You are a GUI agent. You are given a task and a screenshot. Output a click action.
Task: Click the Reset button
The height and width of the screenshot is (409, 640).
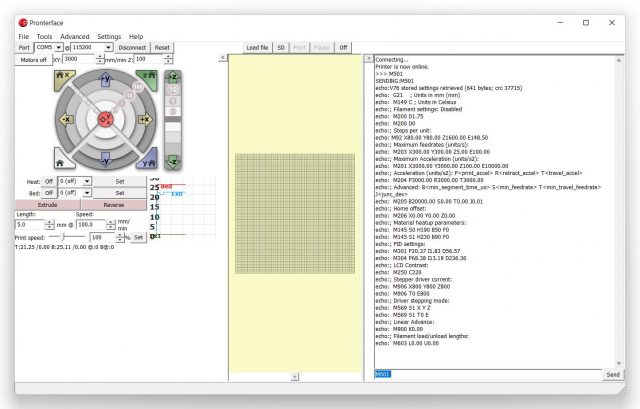coord(162,48)
